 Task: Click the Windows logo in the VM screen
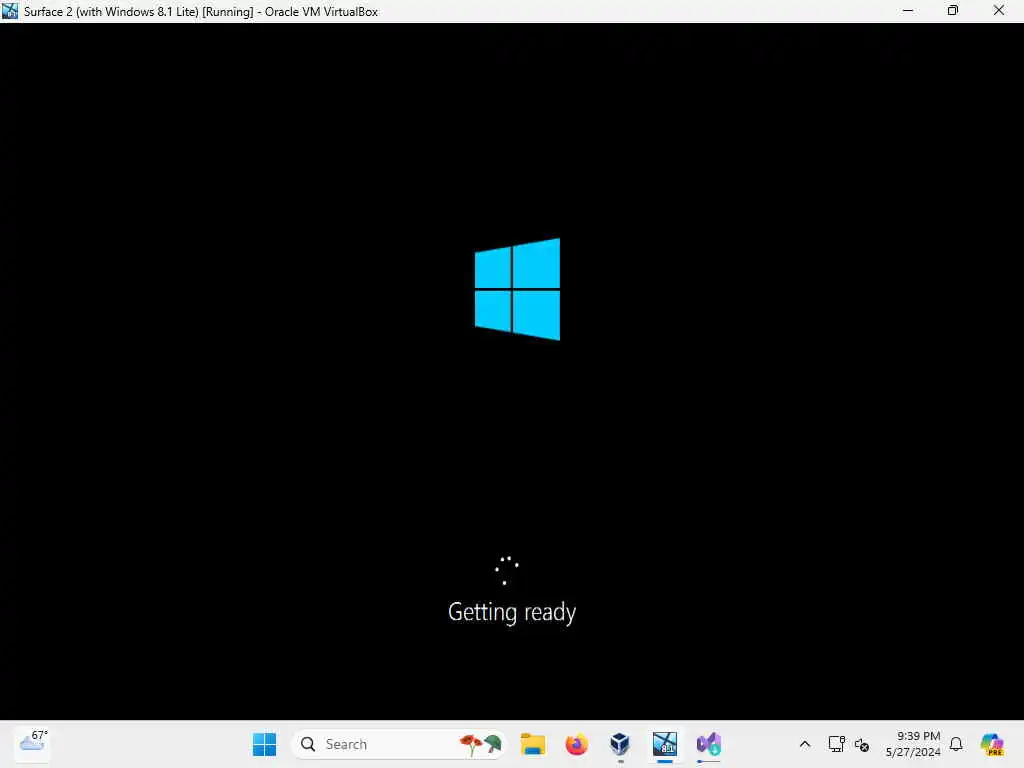click(x=517, y=289)
